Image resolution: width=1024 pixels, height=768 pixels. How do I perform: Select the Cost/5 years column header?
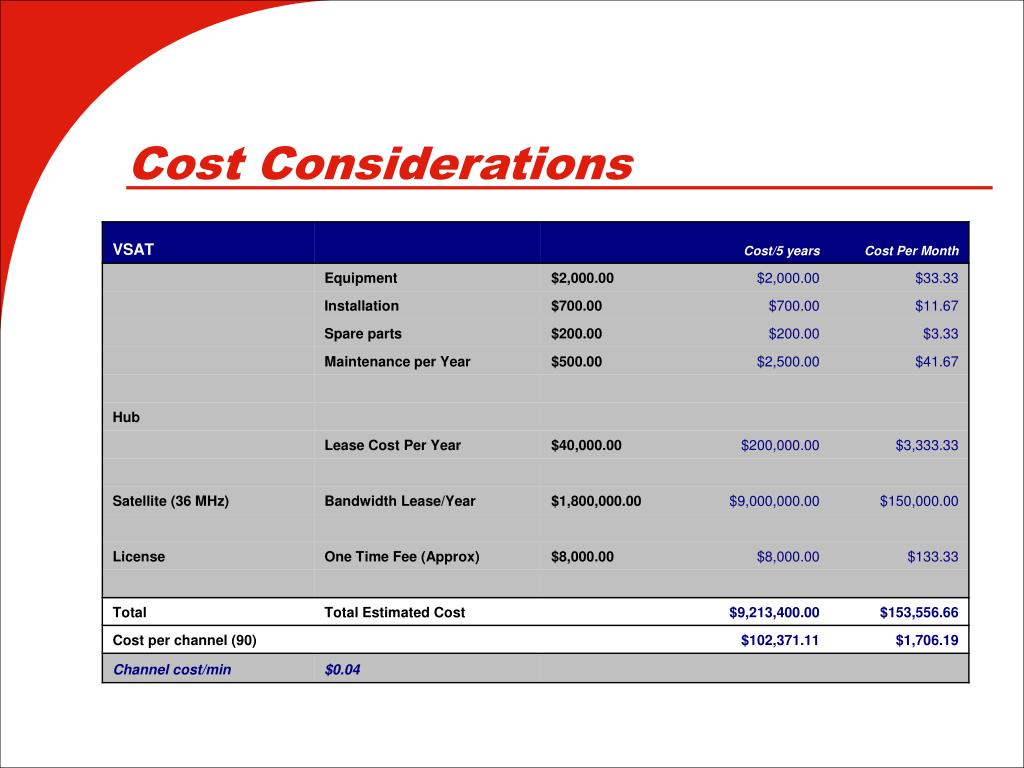pyautogui.click(x=782, y=251)
